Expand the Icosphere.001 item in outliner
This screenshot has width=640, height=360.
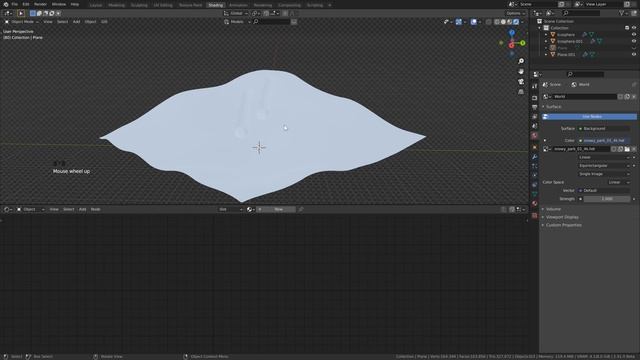pyautogui.click(x=546, y=41)
